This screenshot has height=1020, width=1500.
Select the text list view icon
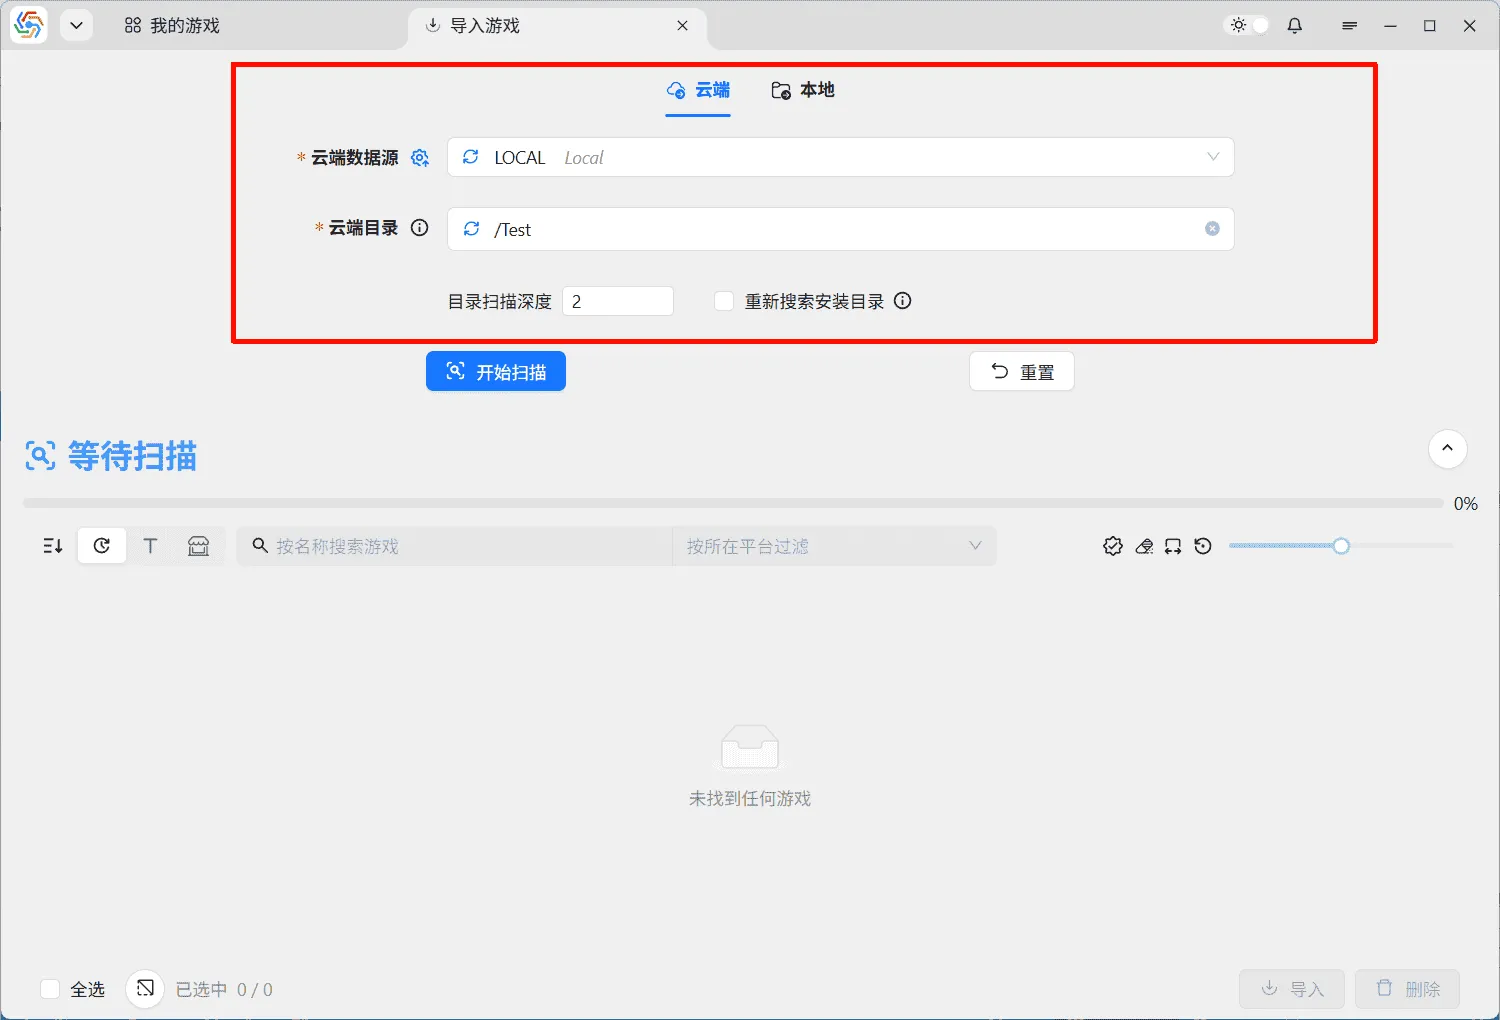tap(150, 545)
